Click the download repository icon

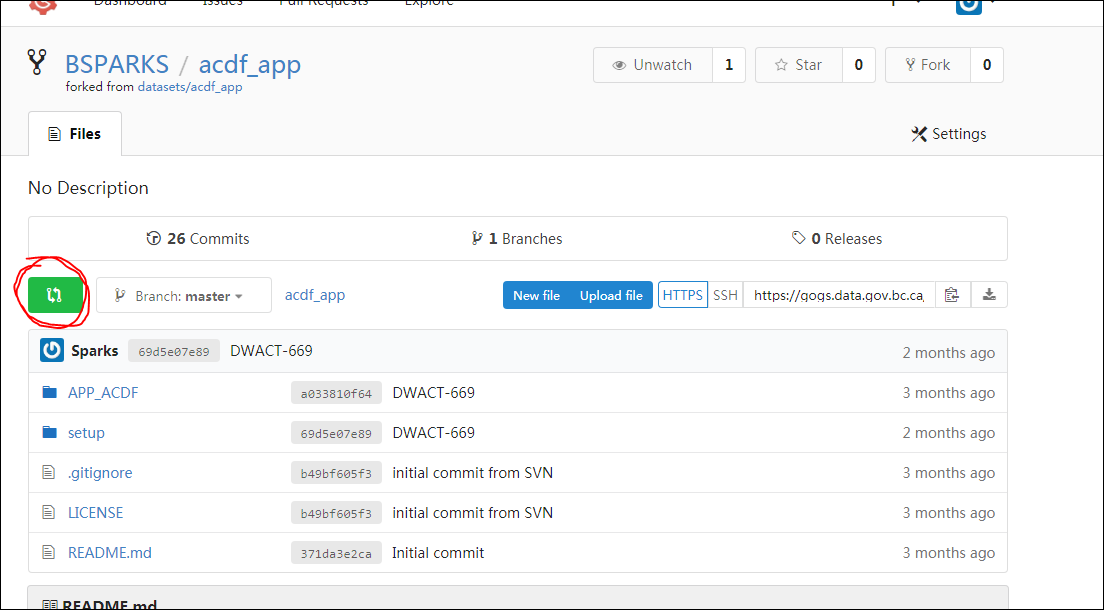tap(989, 295)
